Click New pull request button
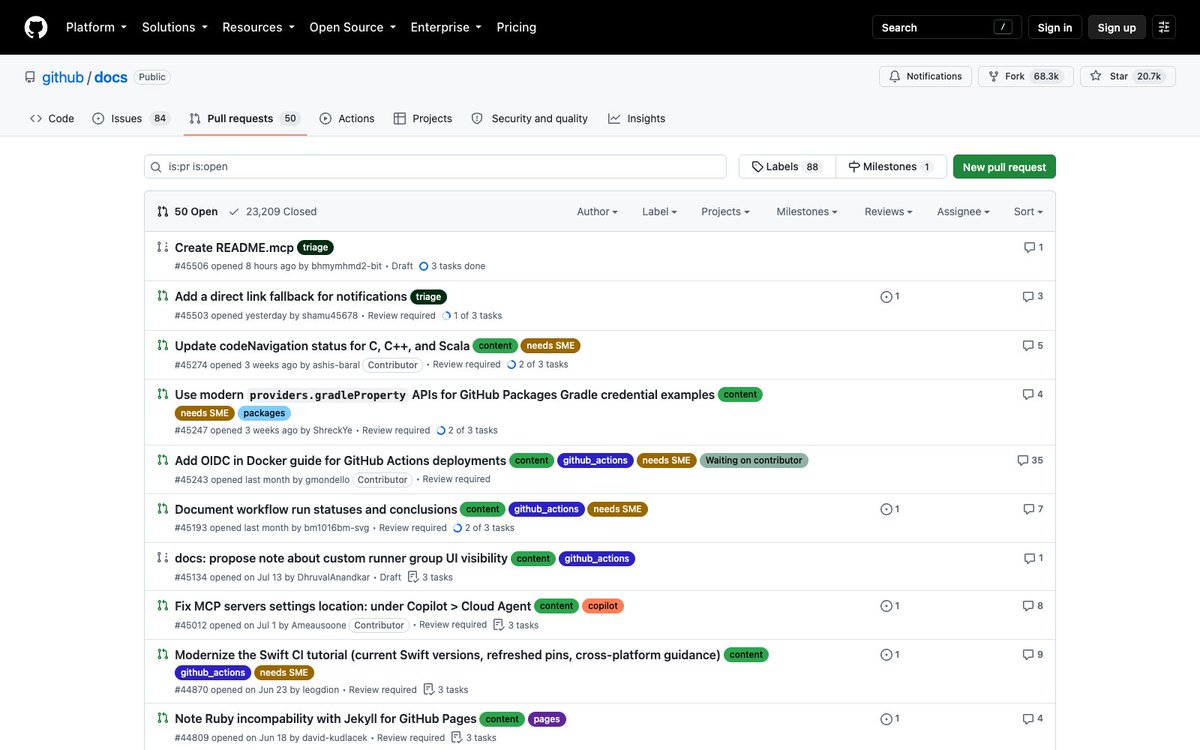 (1004, 167)
